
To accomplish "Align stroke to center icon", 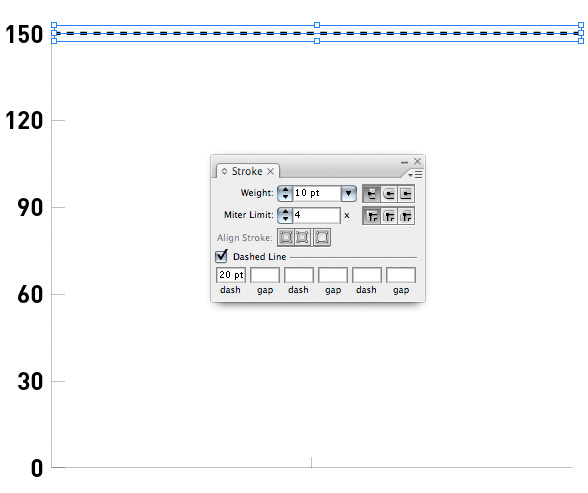I will [286, 237].
